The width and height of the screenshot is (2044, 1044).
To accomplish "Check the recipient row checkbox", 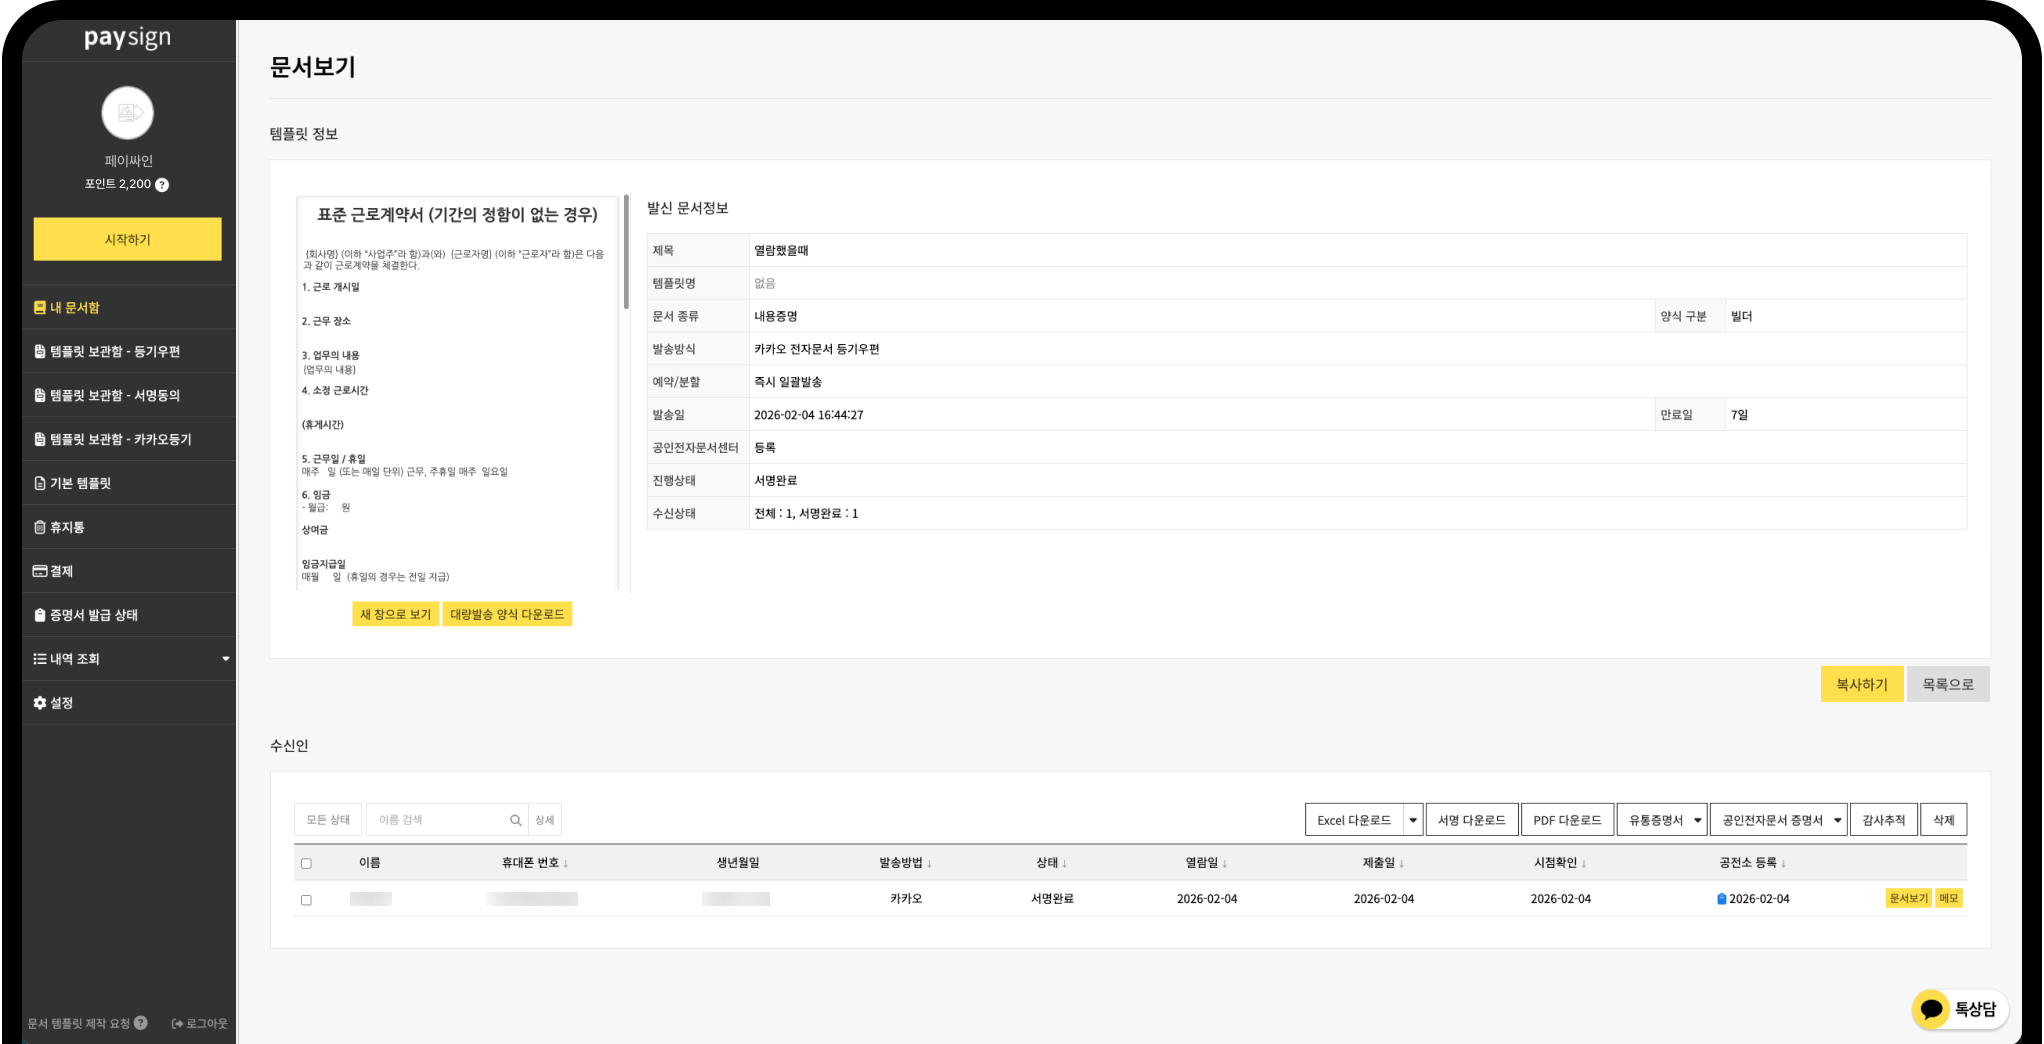I will (306, 900).
